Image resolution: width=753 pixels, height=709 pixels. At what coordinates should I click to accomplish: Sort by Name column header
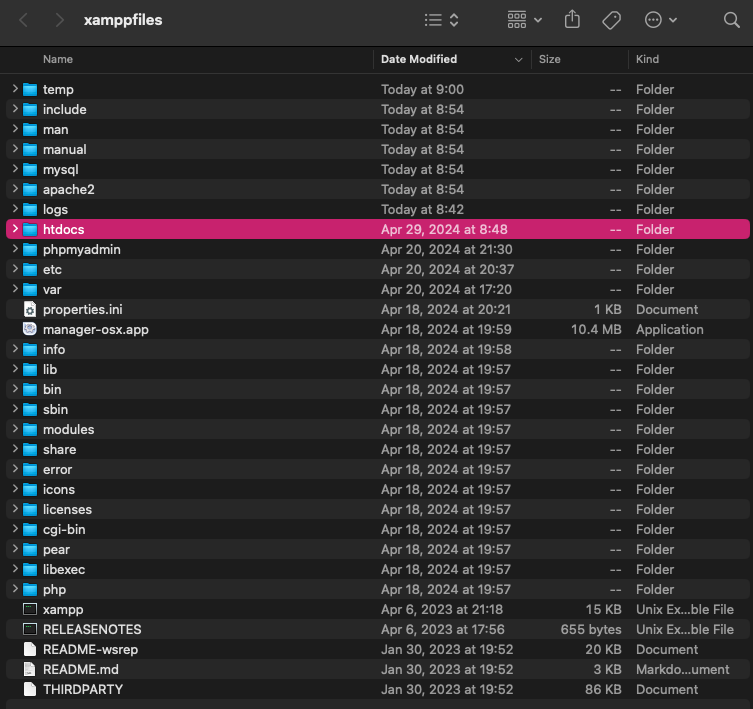58,59
